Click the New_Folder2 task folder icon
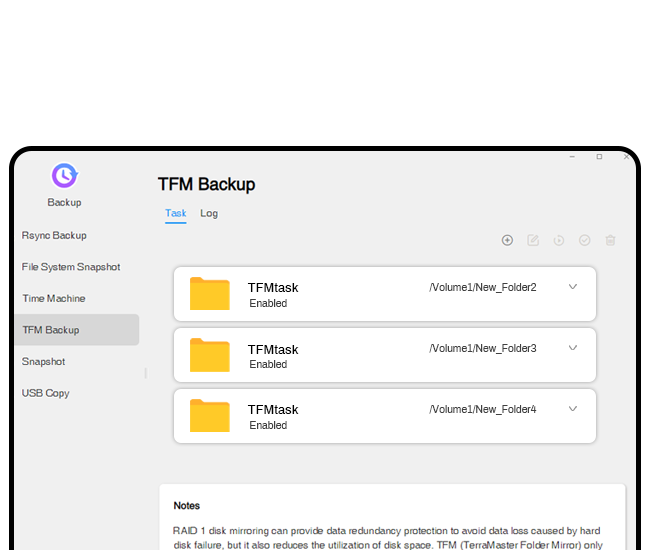 210,294
